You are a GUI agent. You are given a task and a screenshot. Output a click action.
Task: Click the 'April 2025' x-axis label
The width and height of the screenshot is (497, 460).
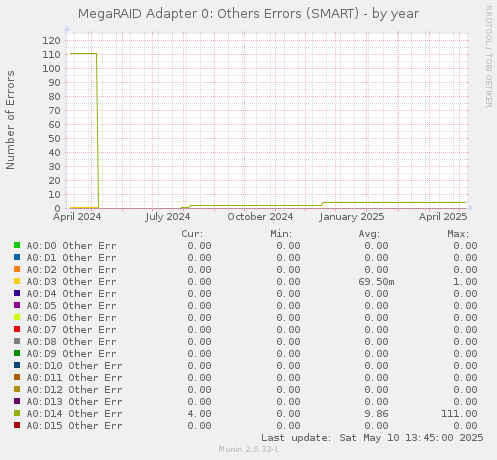[x=443, y=217]
